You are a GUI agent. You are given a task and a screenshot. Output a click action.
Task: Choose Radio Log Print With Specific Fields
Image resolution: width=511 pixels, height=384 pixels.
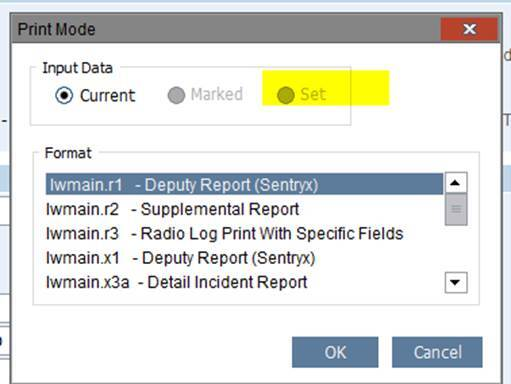point(244,234)
